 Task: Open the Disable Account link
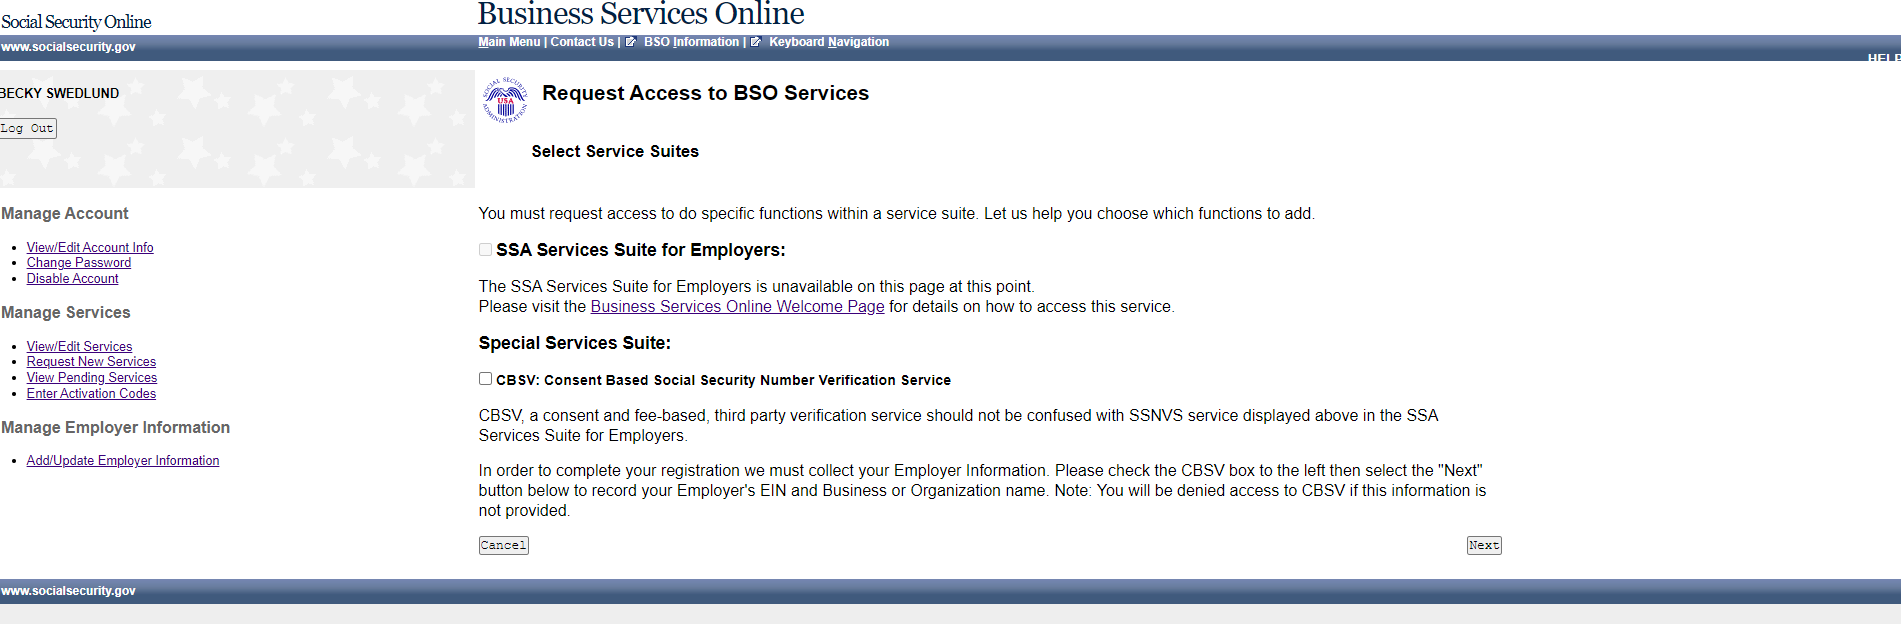(x=72, y=279)
